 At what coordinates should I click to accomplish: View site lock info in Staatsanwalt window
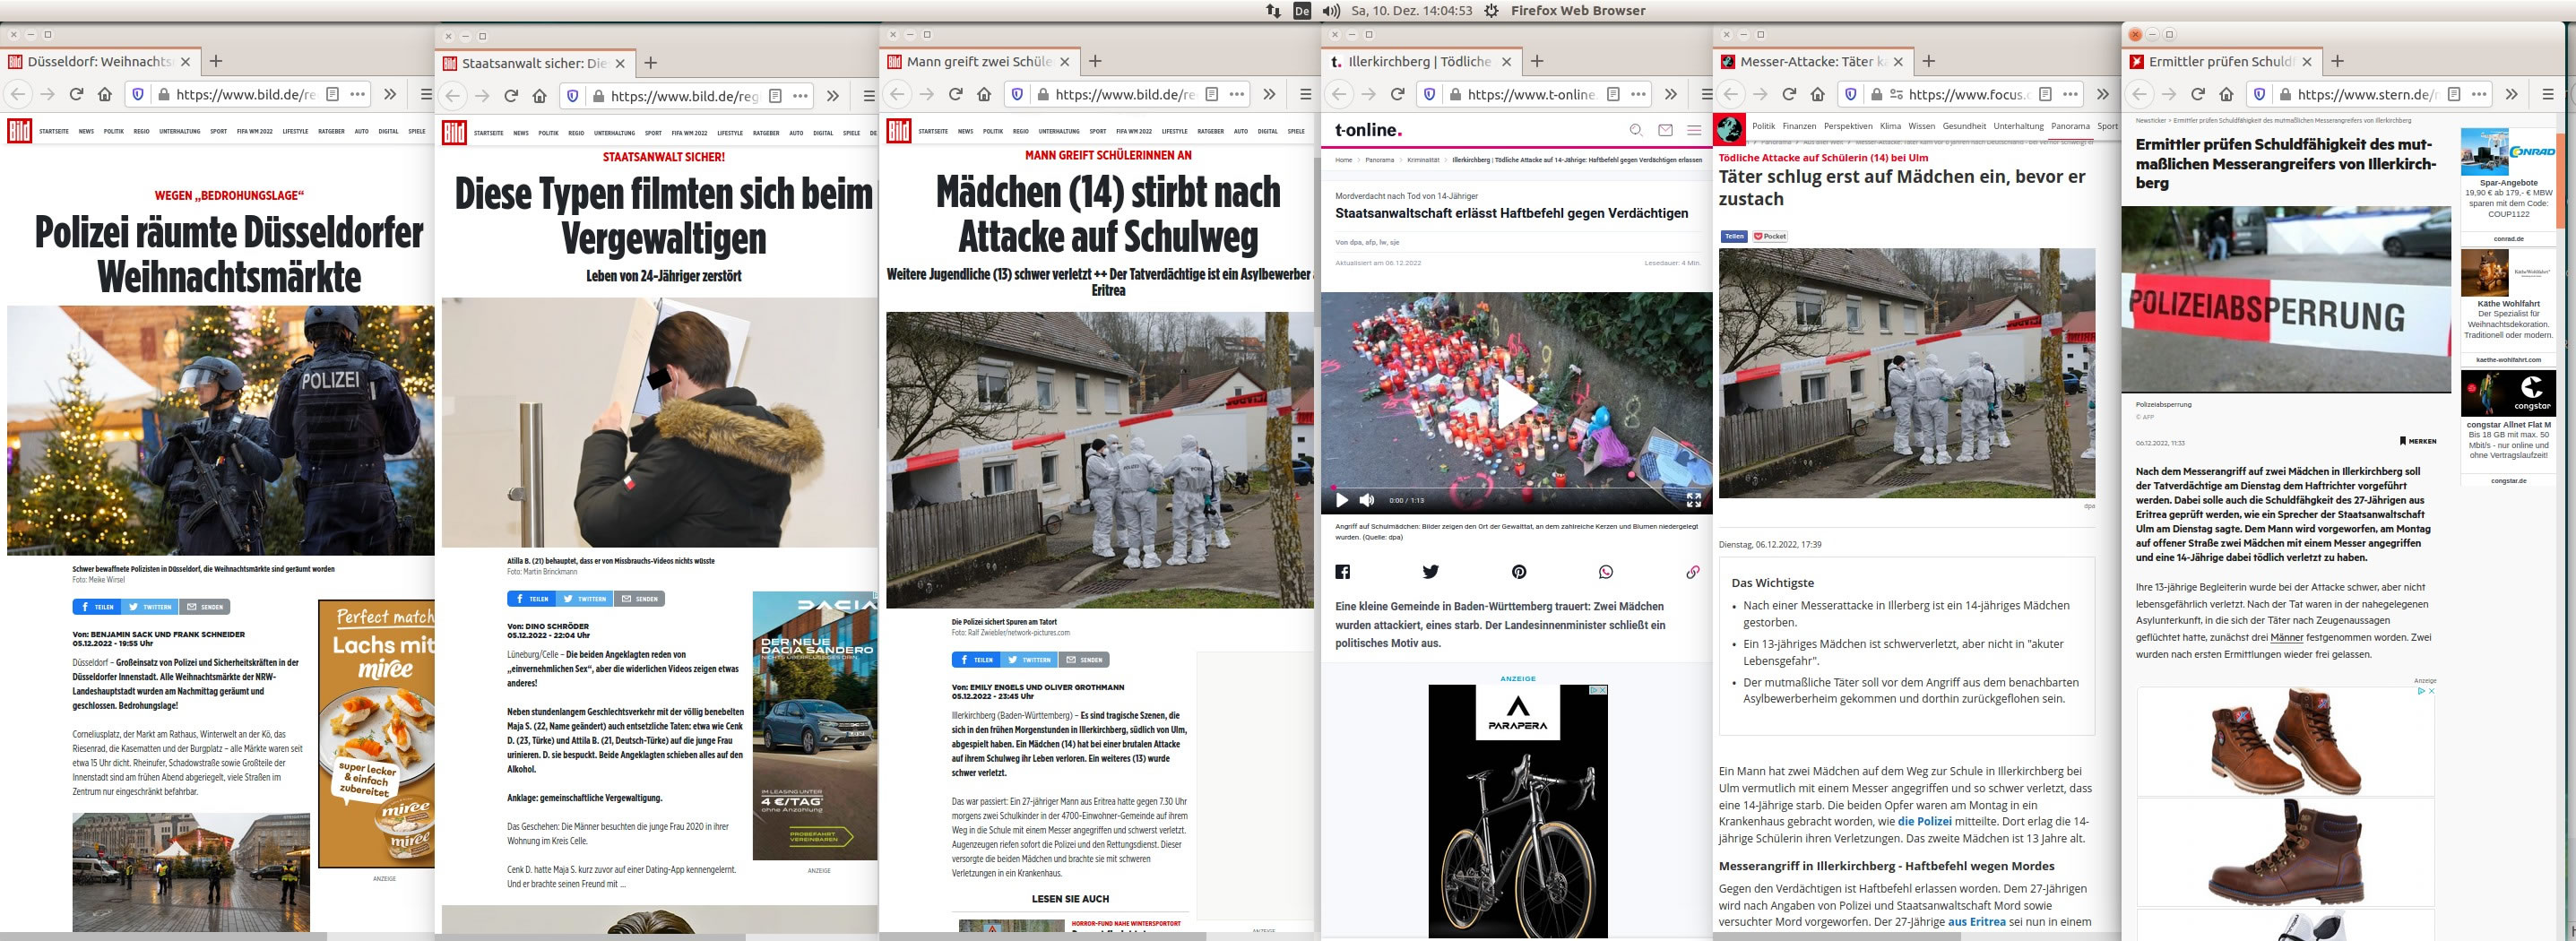coord(598,96)
